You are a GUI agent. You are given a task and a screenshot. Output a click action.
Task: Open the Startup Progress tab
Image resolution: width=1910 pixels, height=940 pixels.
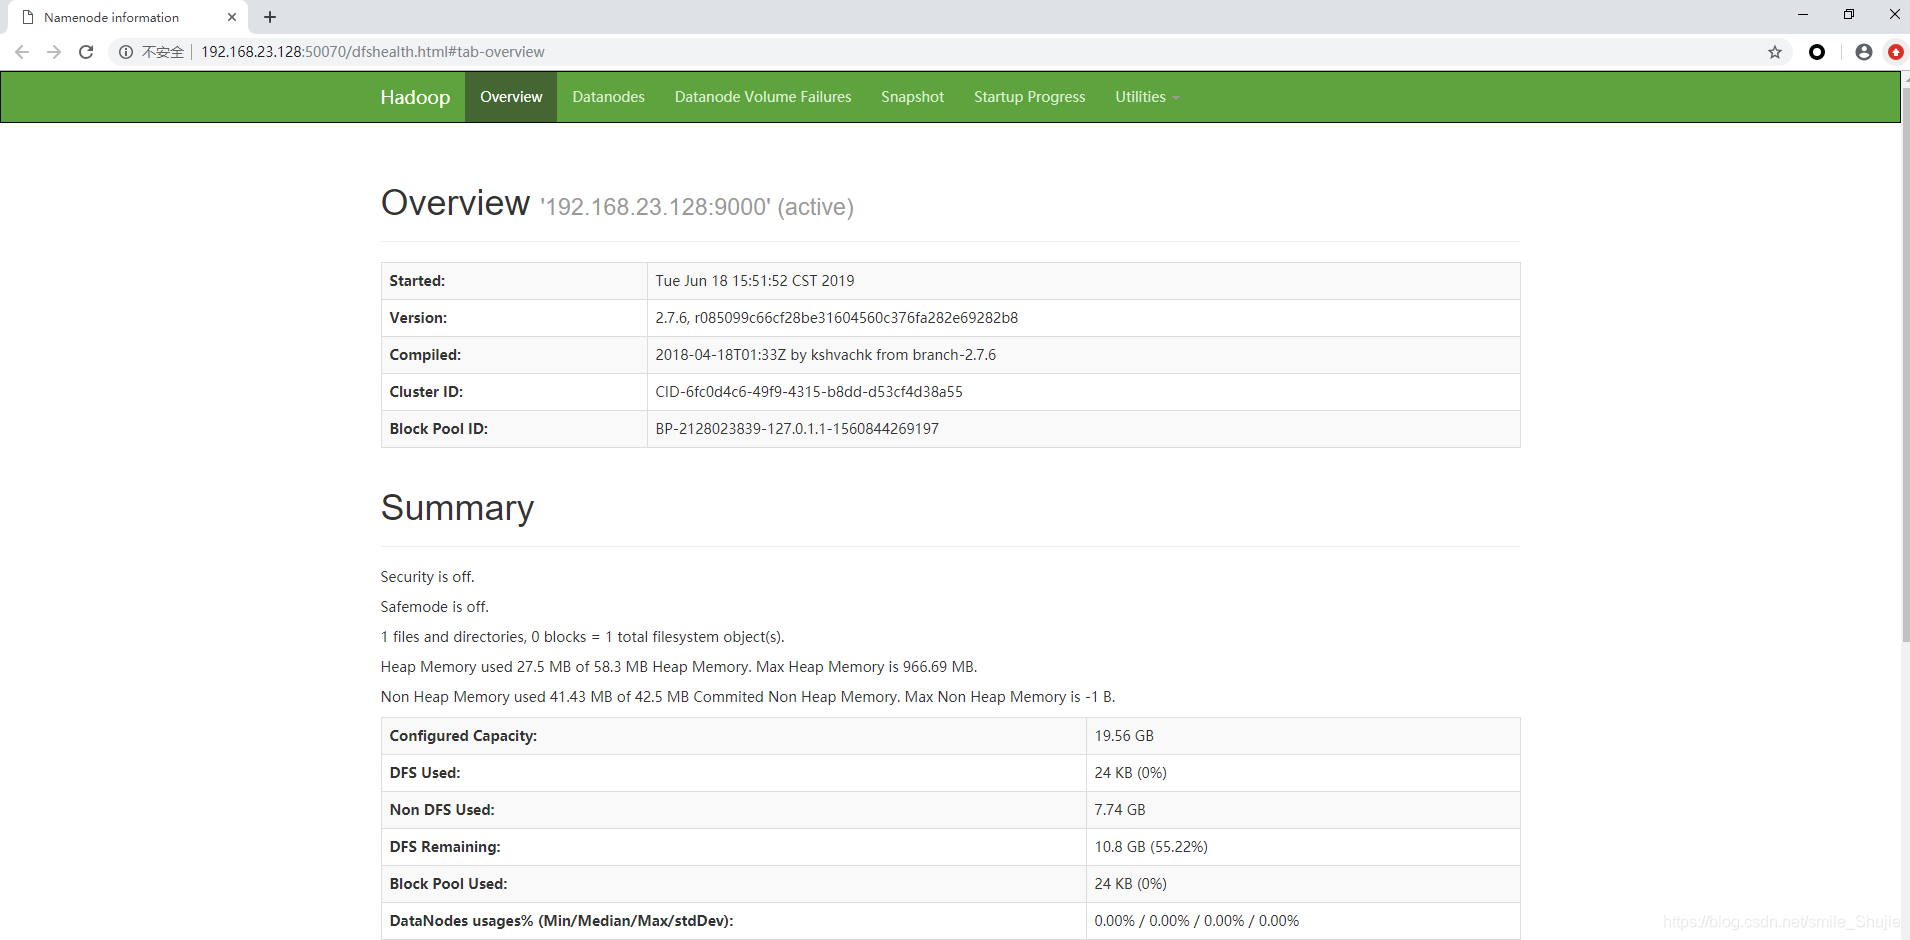(x=1029, y=97)
